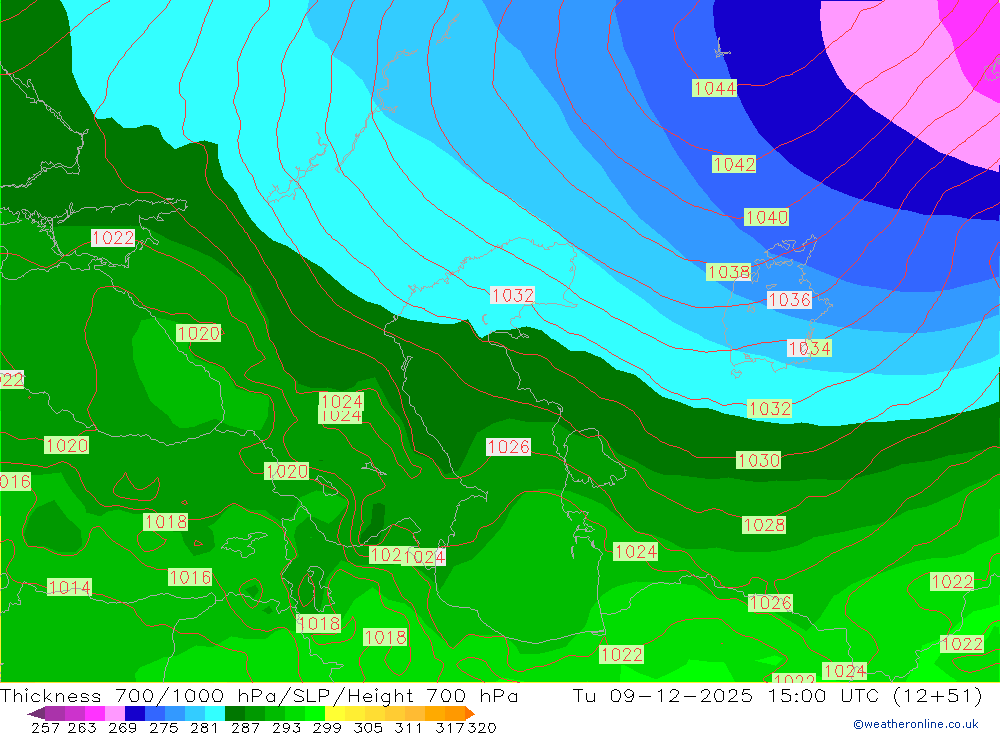Click the 311 legend value
The image size is (1000, 733).
click(408, 728)
